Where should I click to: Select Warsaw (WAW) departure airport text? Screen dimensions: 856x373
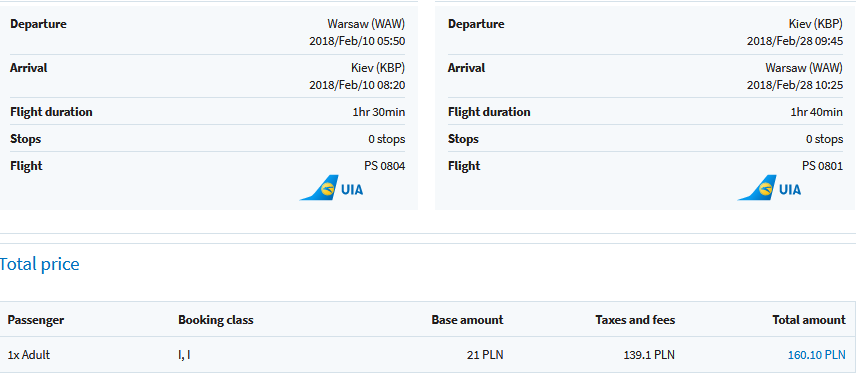366,24
